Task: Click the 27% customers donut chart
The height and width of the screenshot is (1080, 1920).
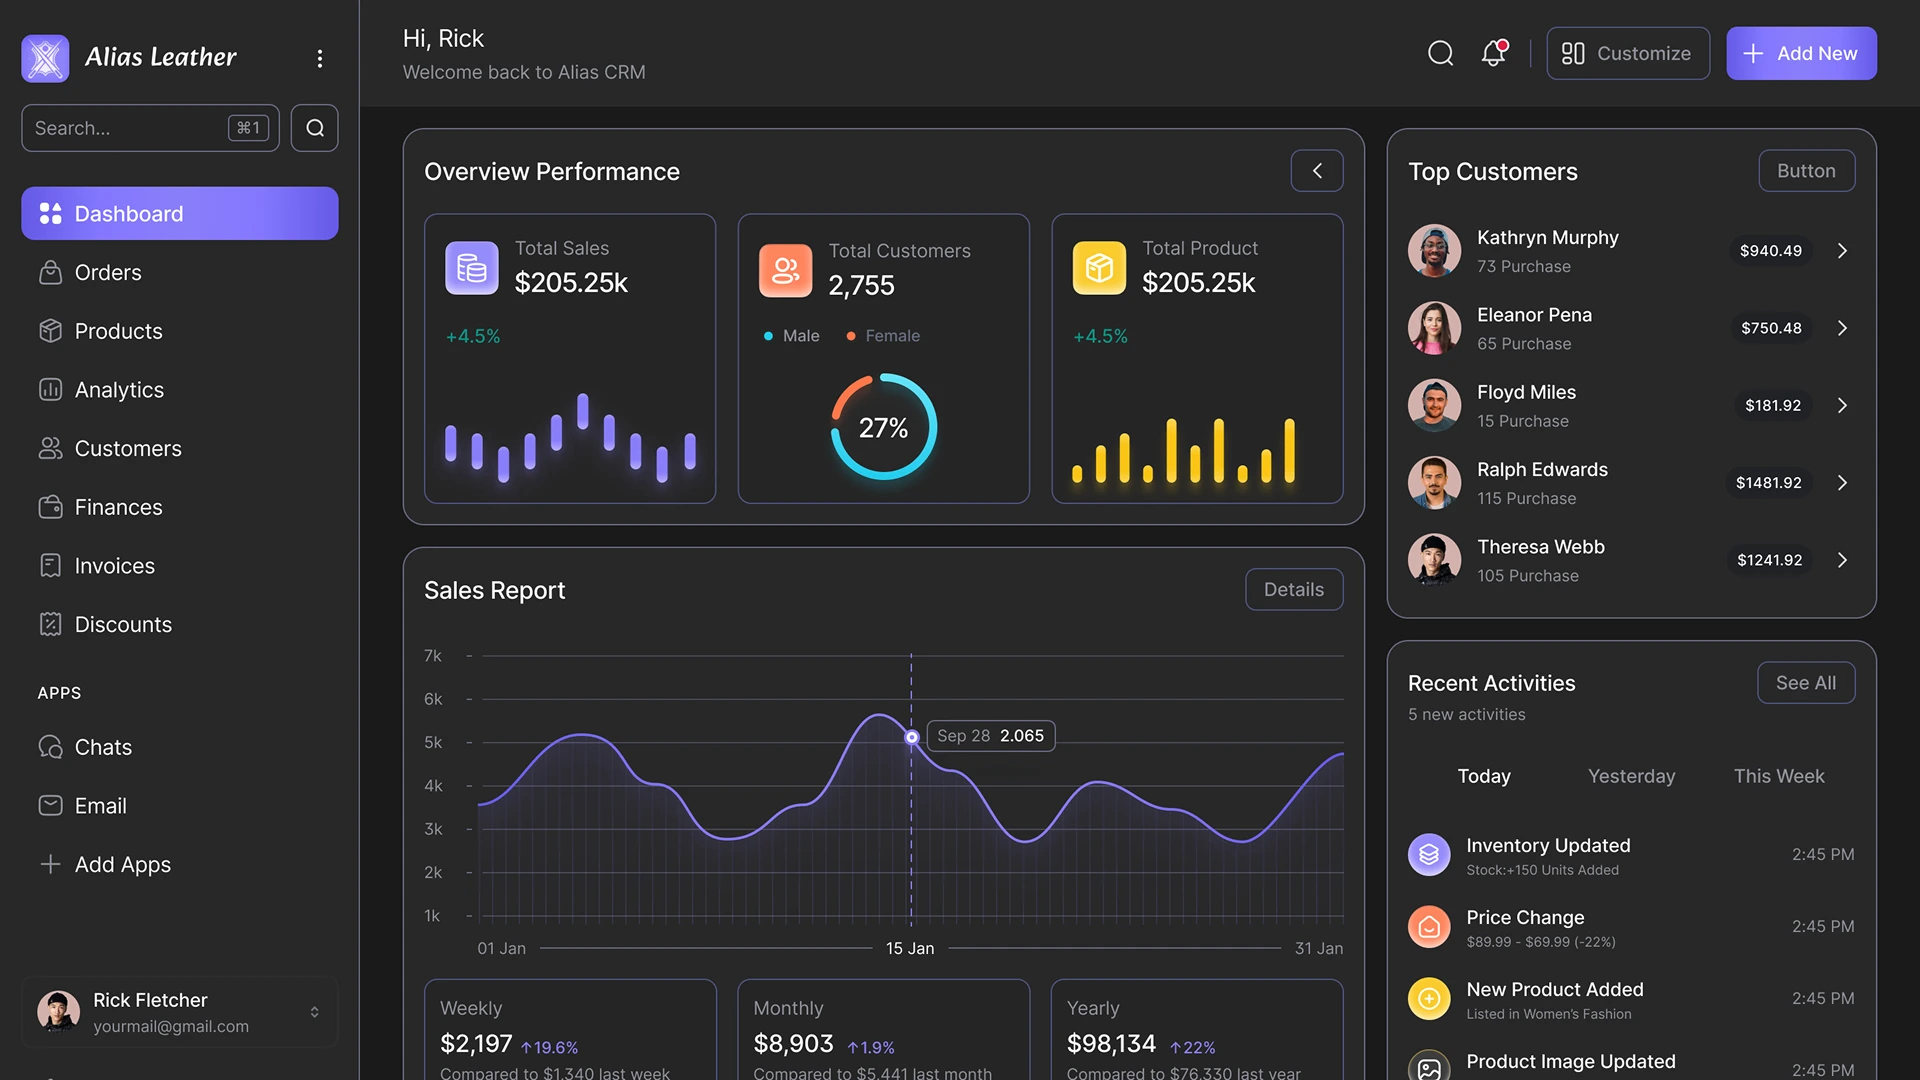Action: click(x=883, y=427)
